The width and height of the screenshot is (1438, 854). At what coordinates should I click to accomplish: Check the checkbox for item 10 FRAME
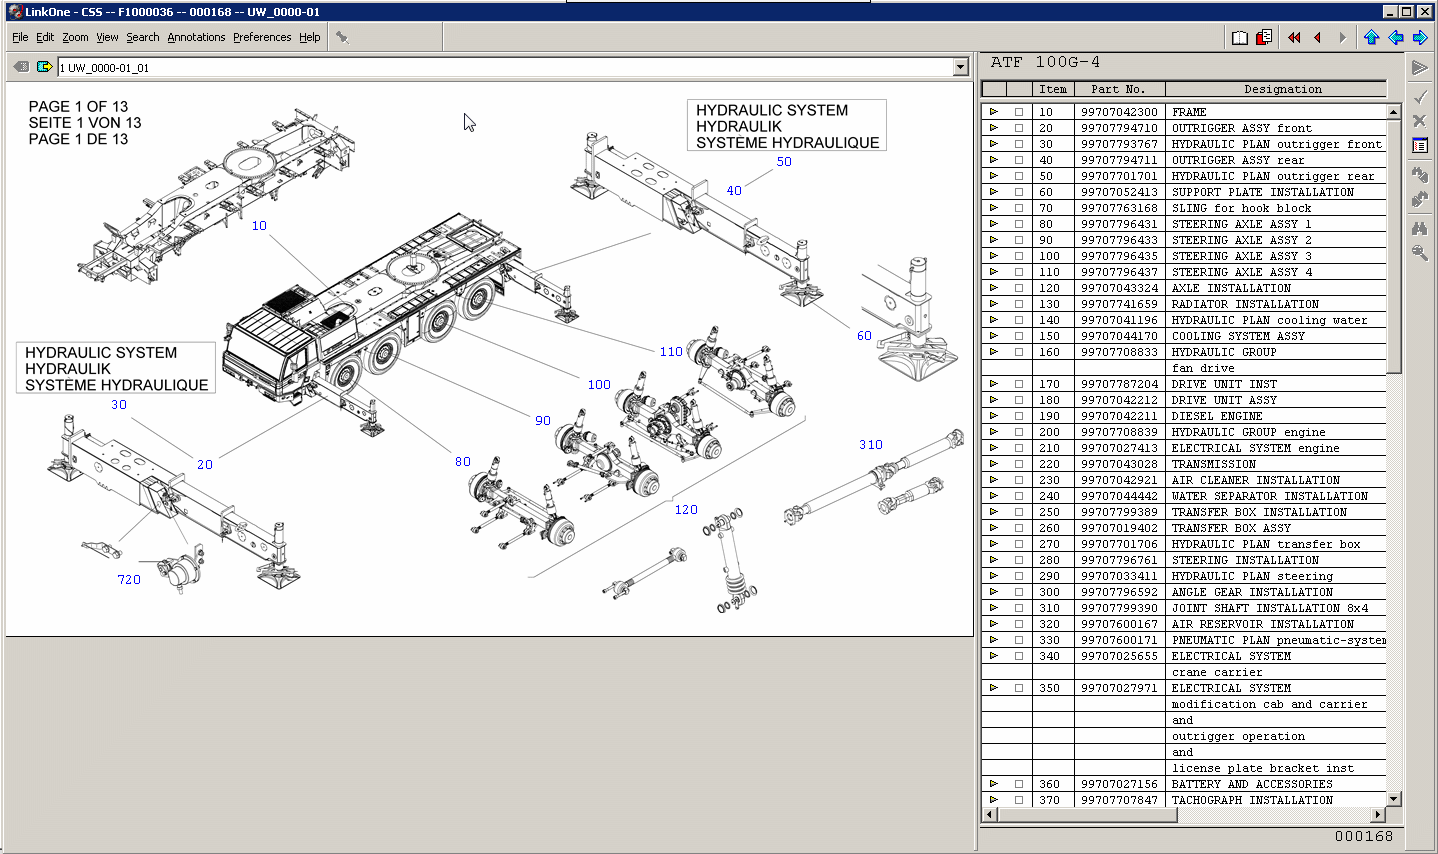tap(1017, 112)
